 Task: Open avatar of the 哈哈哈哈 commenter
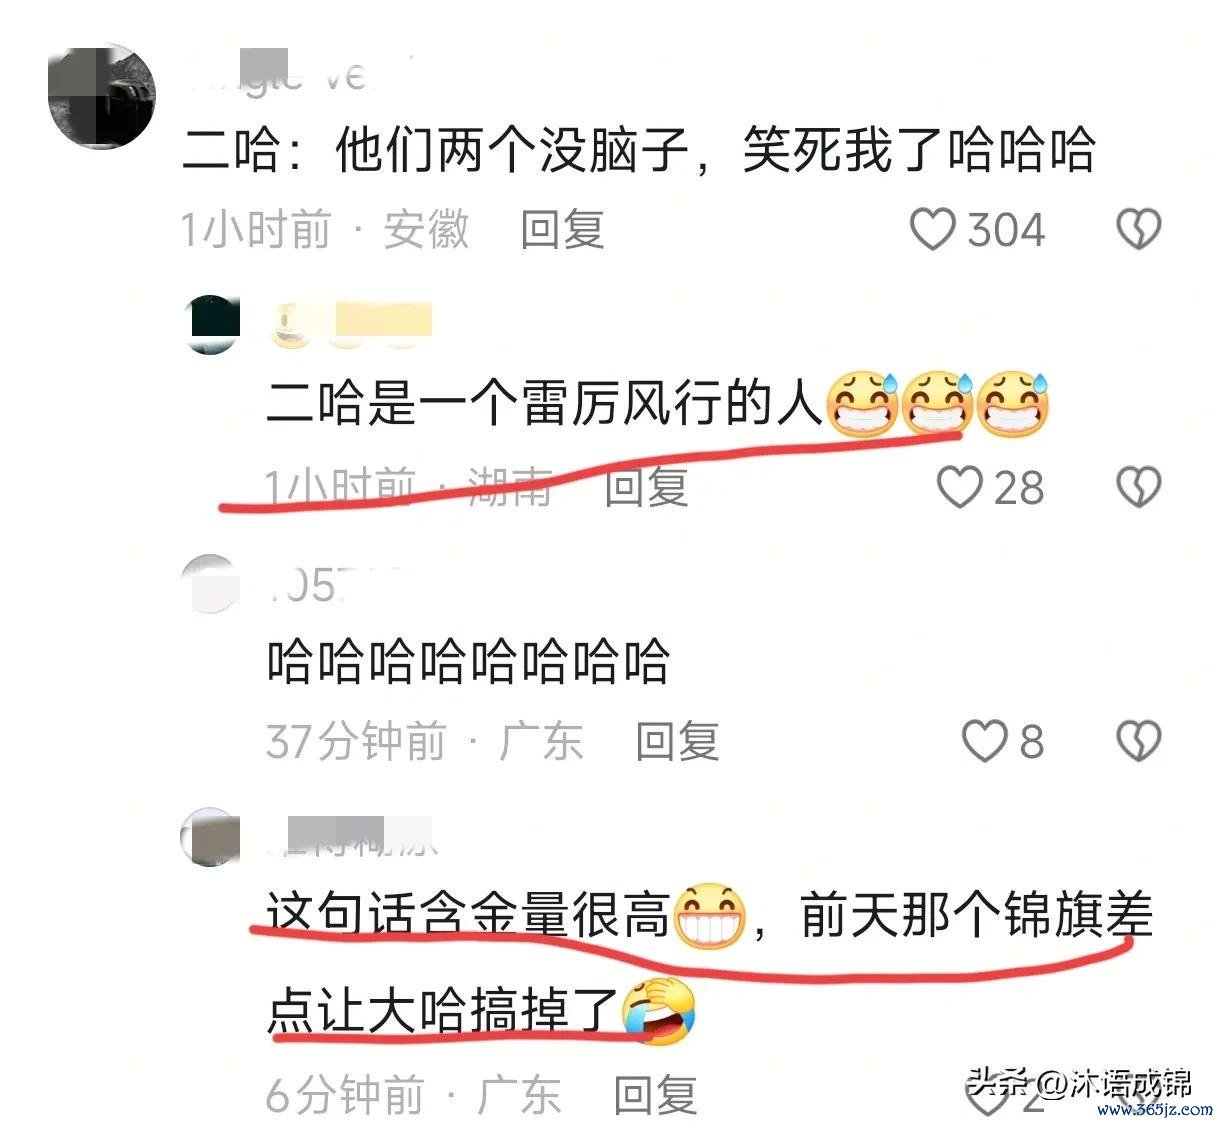click(211, 583)
